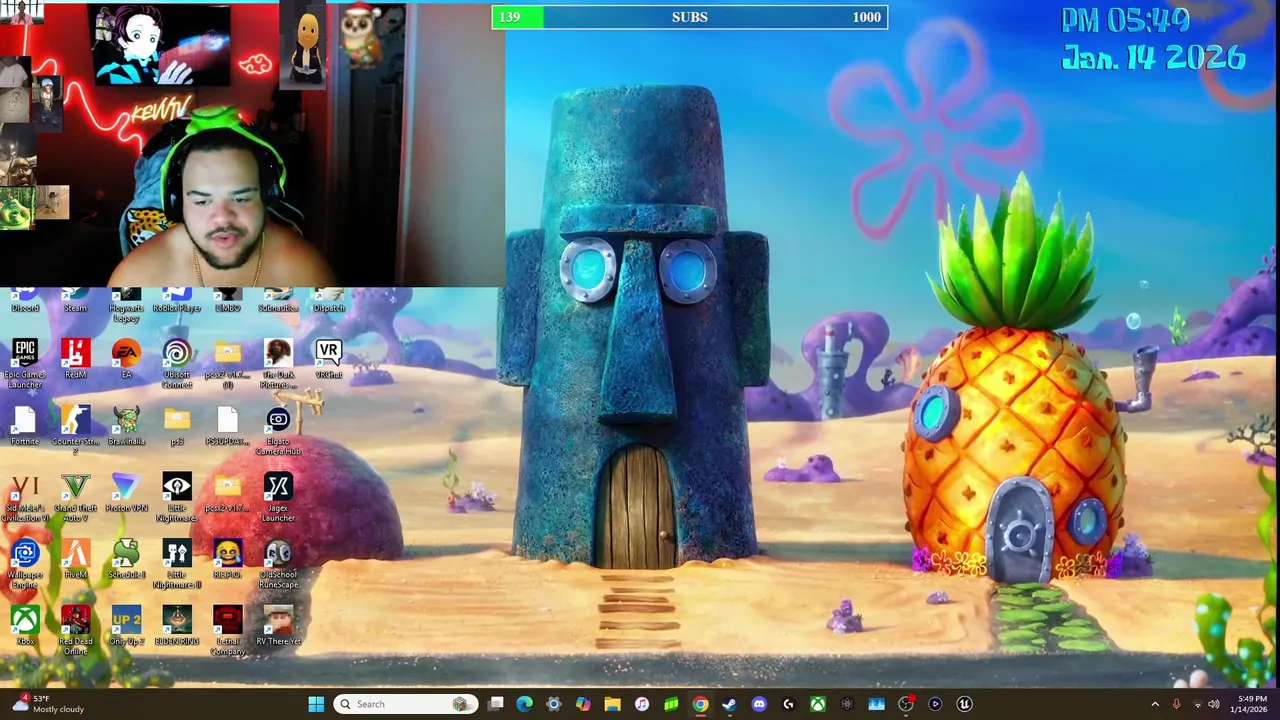Select the Fortnite desktop shortcut
Viewport: 1280px width, 720px height.
pos(25,426)
